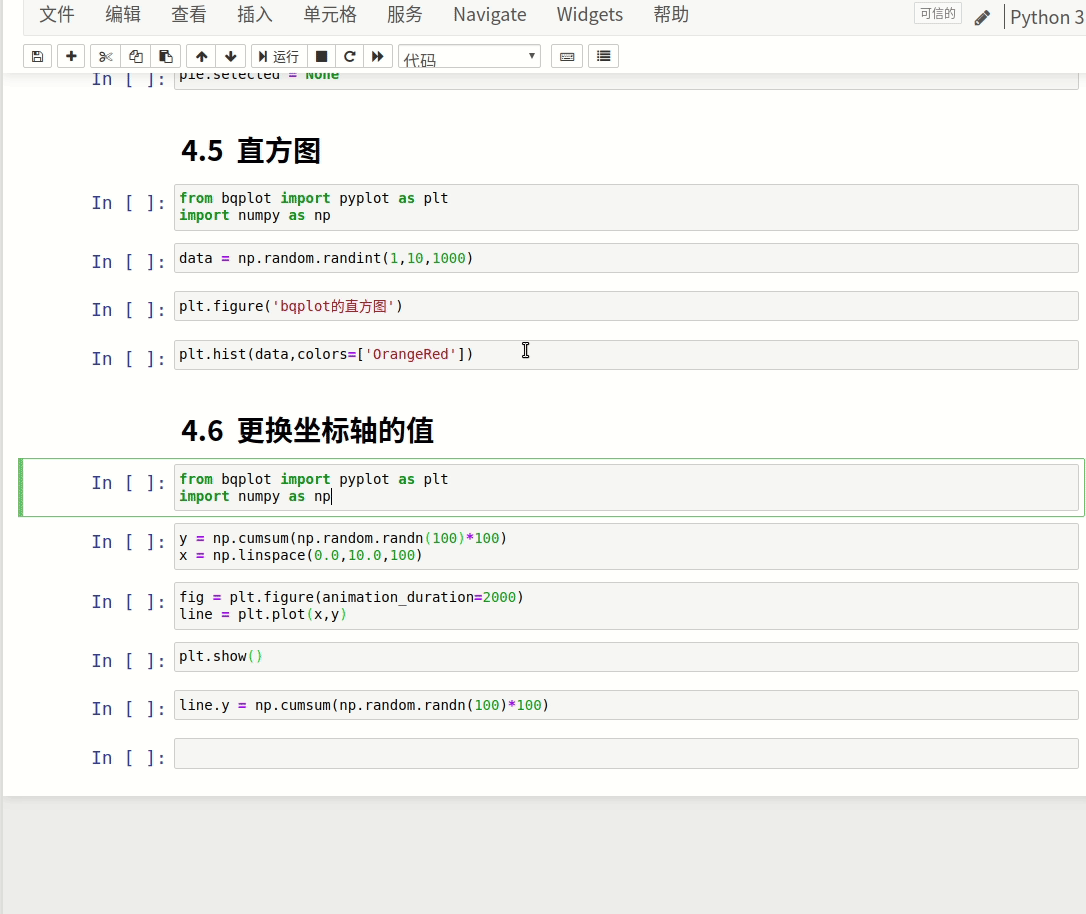Image resolution: width=1086 pixels, height=914 pixels.
Task: Open the Widgets menu
Action: (x=589, y=15)
